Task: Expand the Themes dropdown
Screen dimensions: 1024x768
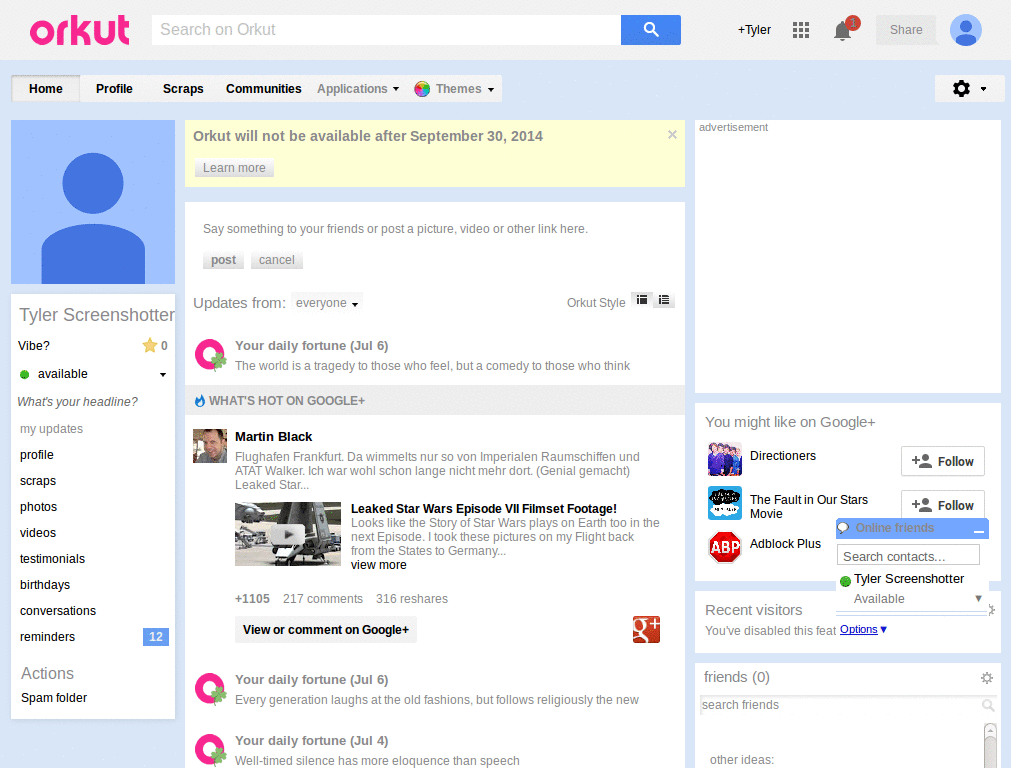Action: point(465,89)
